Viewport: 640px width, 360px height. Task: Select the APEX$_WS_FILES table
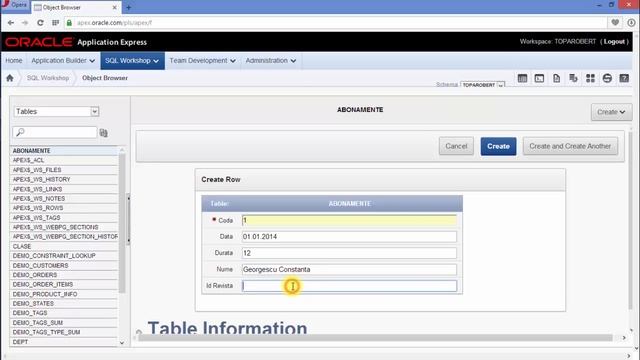tap(64, 170)
